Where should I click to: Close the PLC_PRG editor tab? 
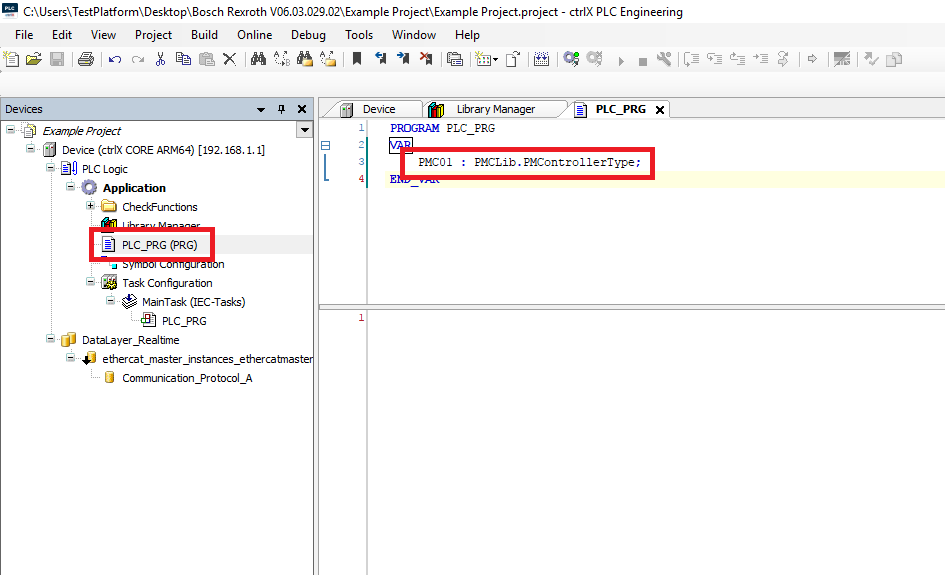tap(659, 110)
